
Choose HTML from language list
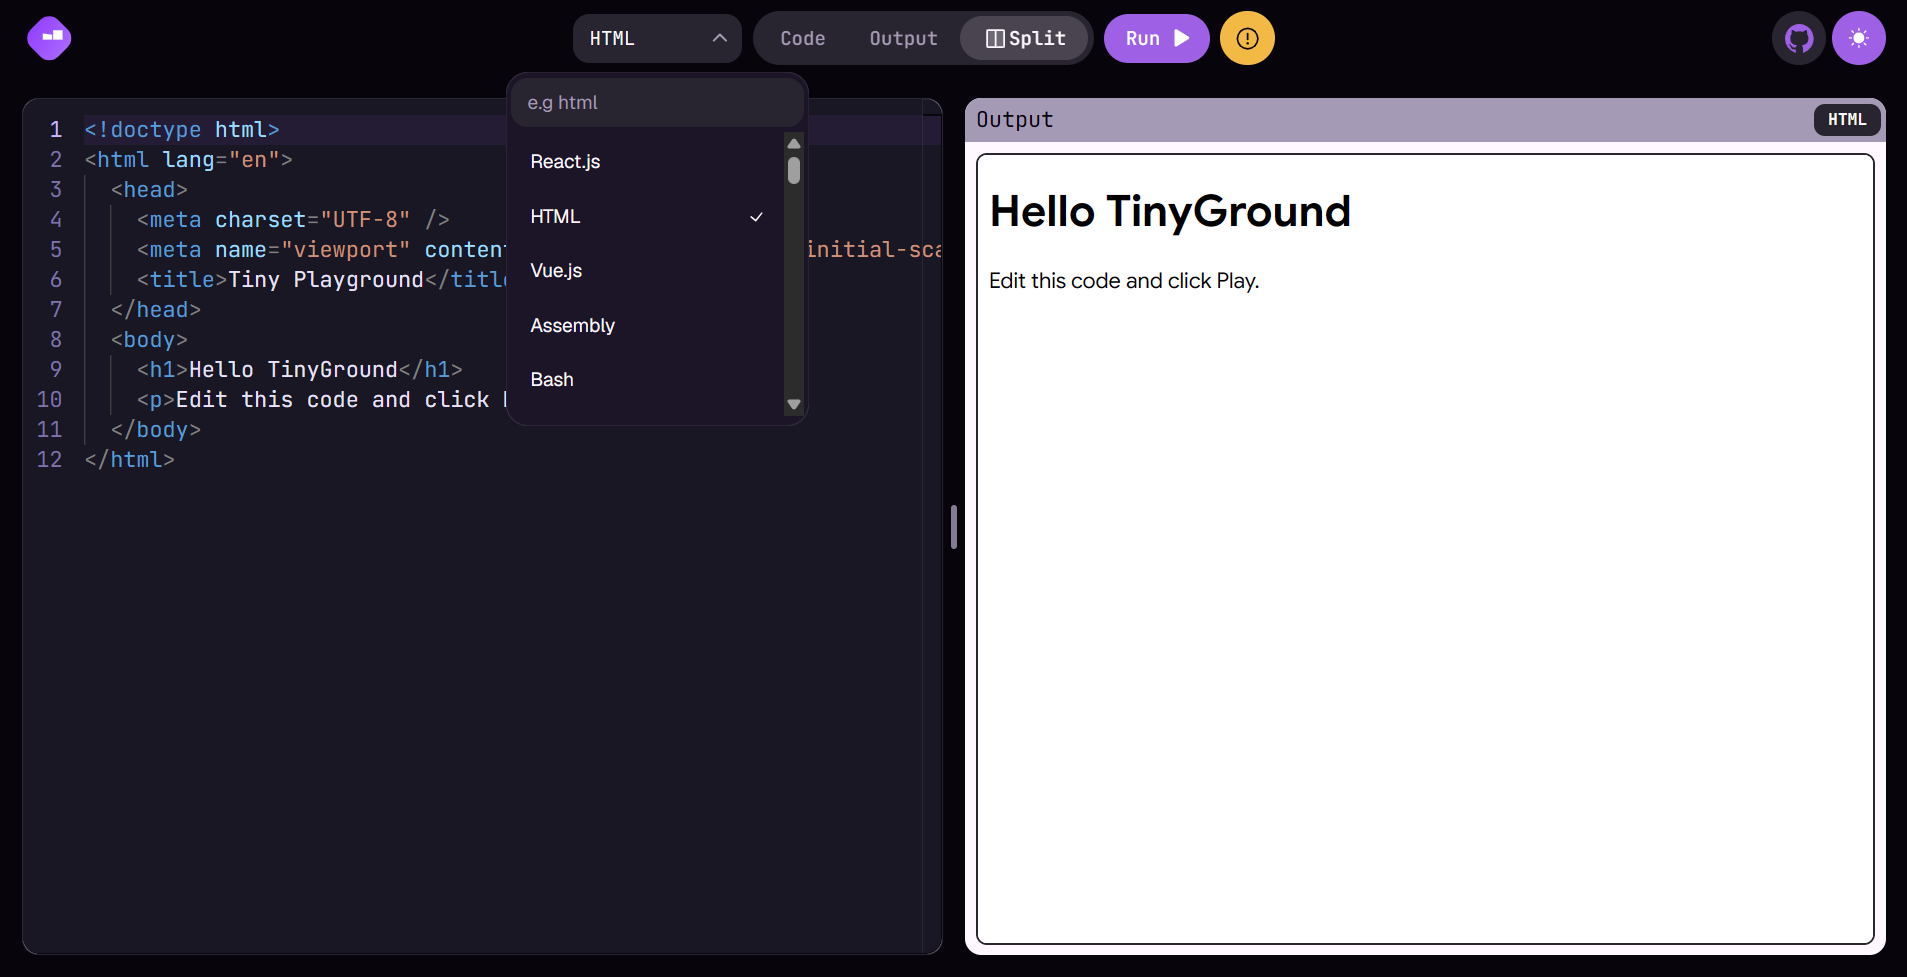pyautogui.click(x=648, y=217)
